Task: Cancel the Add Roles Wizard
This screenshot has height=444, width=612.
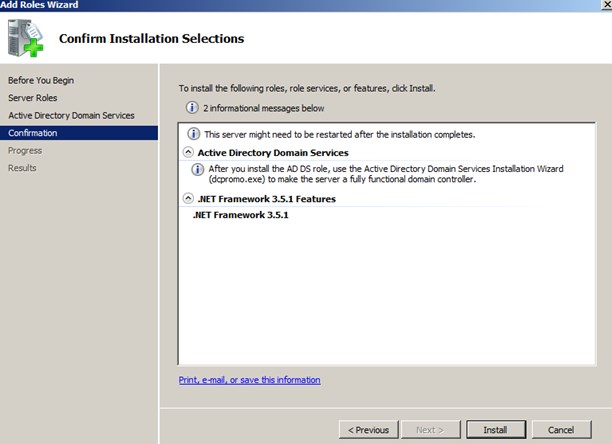Action: click(x=560, y=430)
